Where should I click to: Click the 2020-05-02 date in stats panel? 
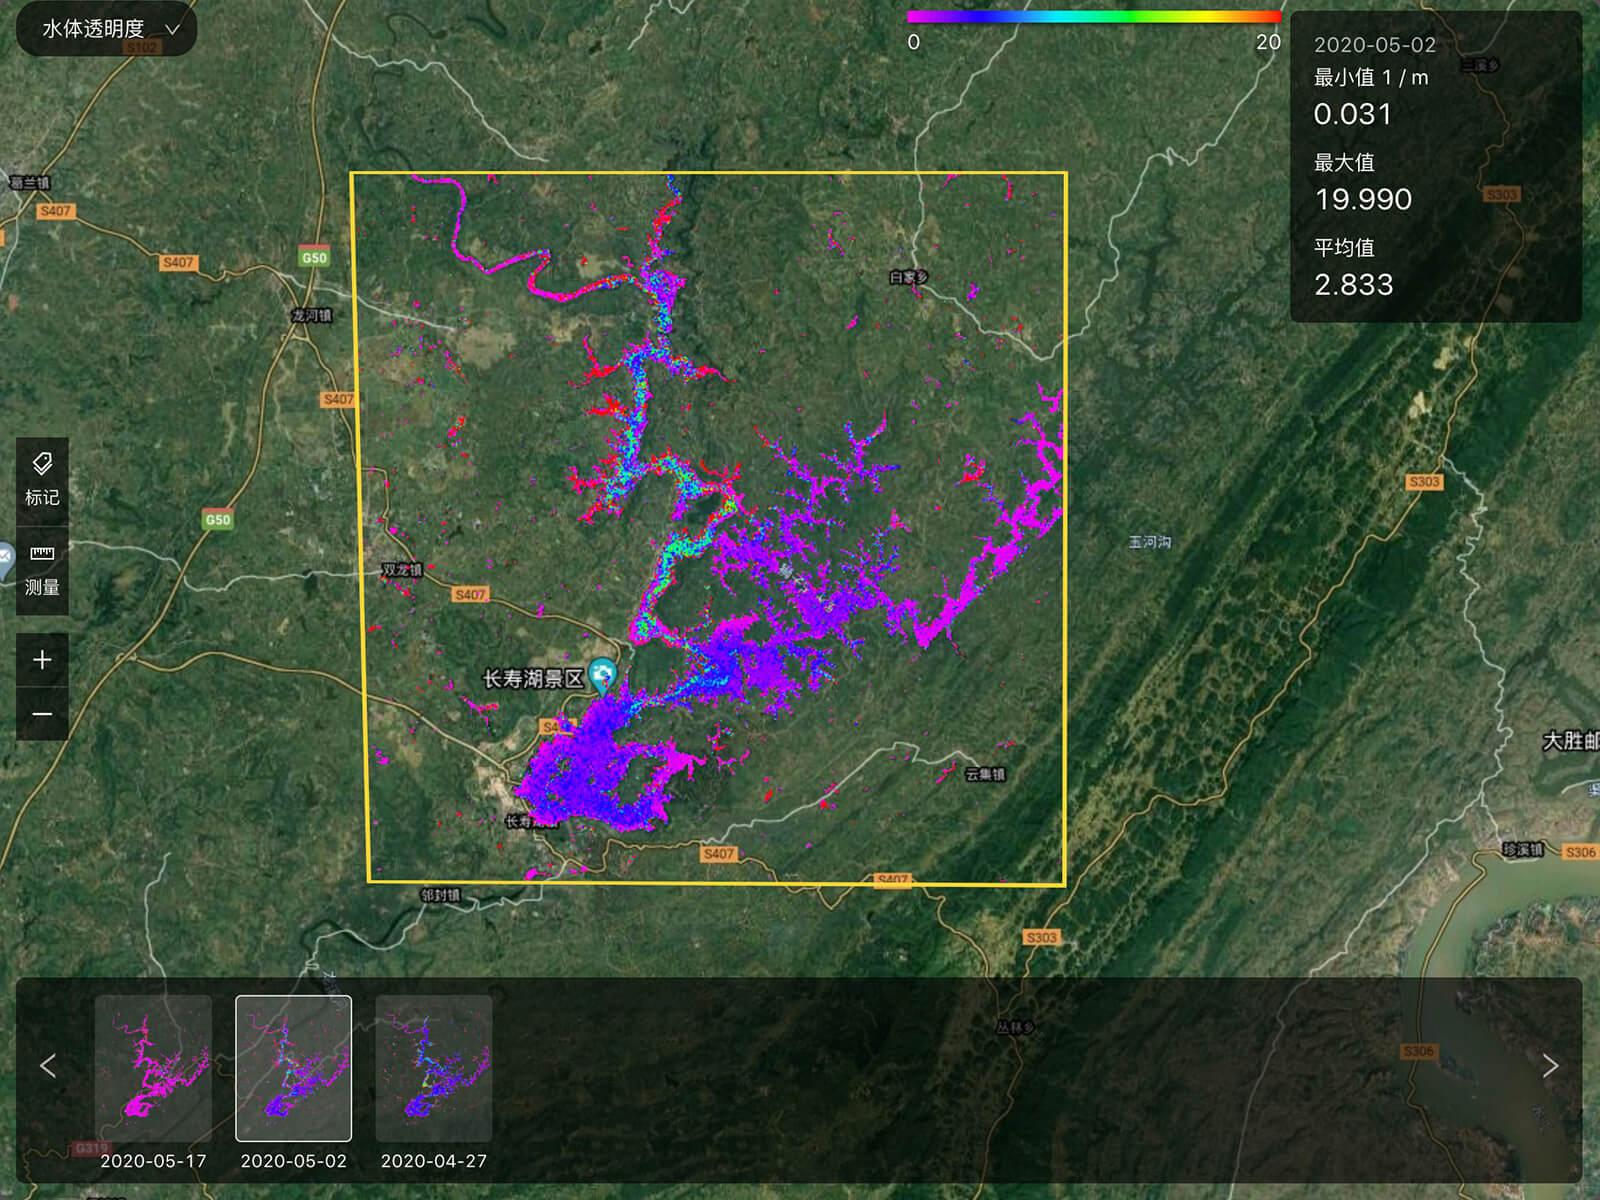(1374, 45)
